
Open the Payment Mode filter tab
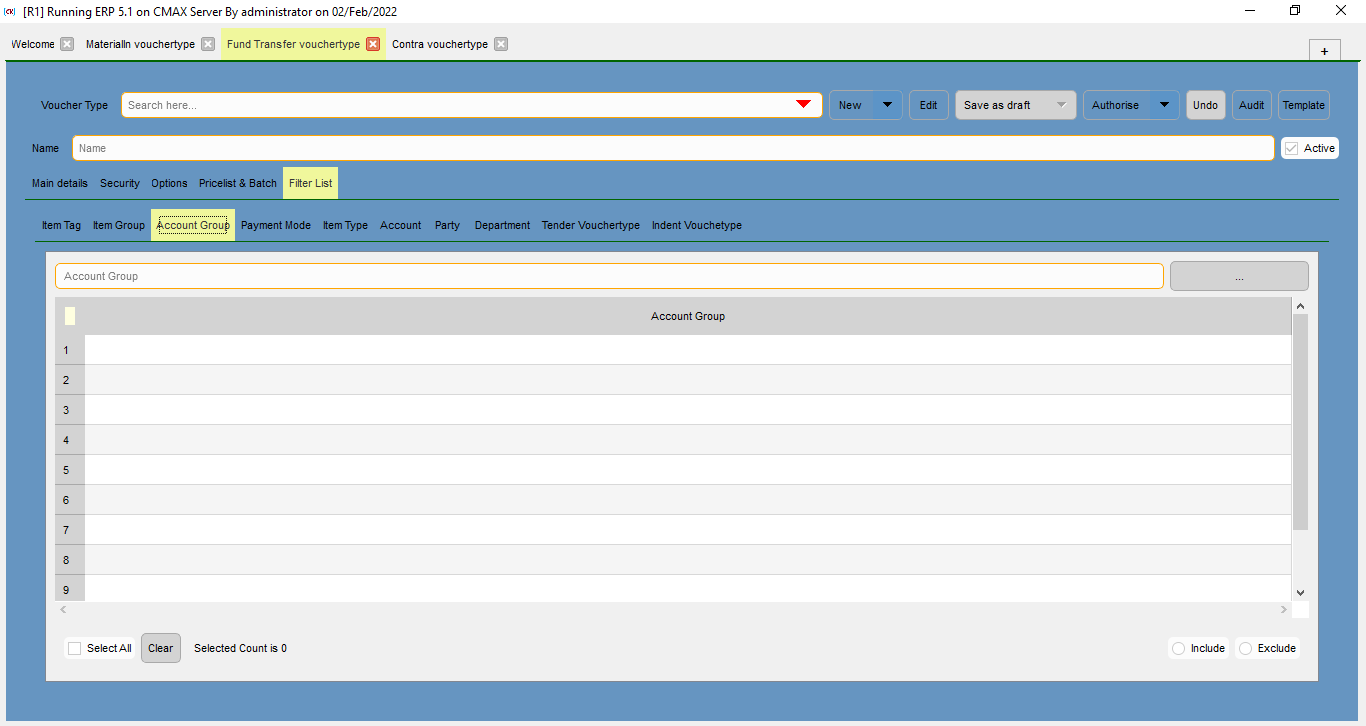(x=275, y=225)
